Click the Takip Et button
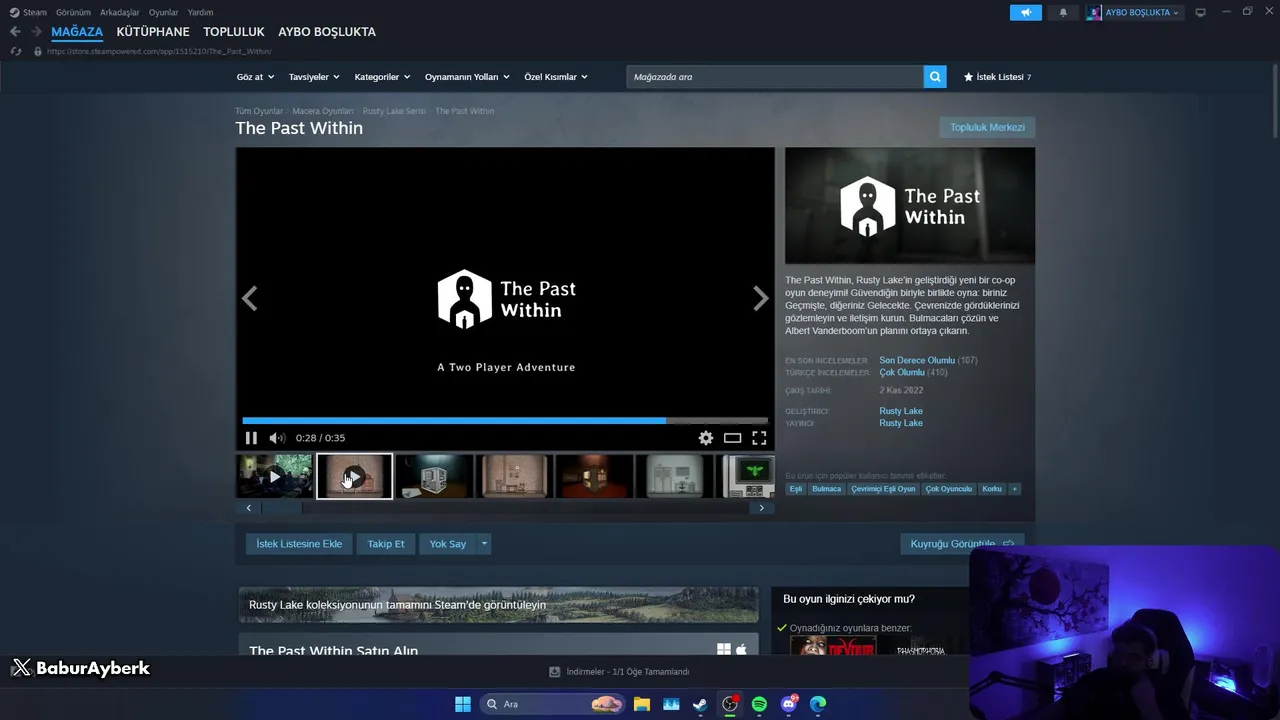Screen dimensions: 1280x720 386,544
